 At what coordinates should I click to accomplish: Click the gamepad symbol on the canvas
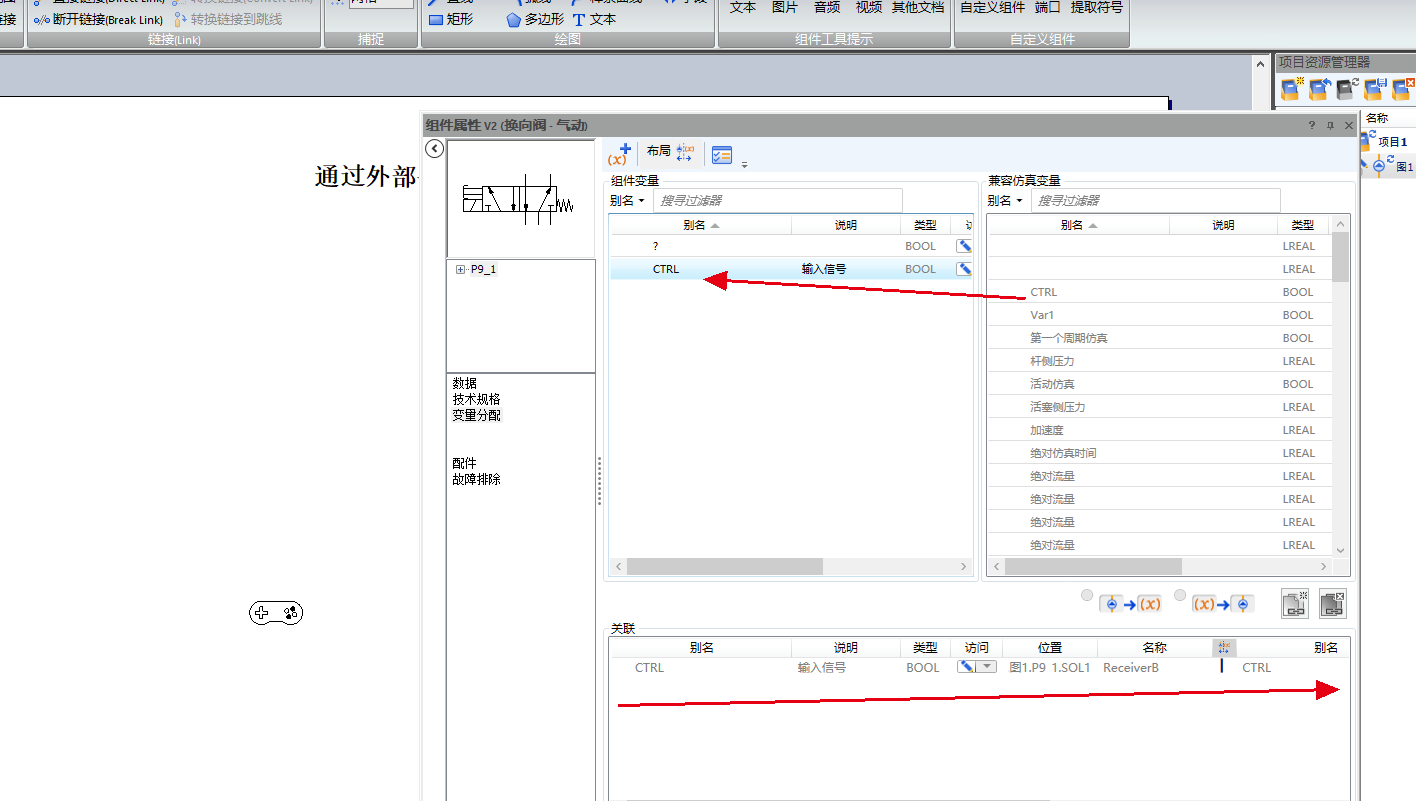[276, 613]
